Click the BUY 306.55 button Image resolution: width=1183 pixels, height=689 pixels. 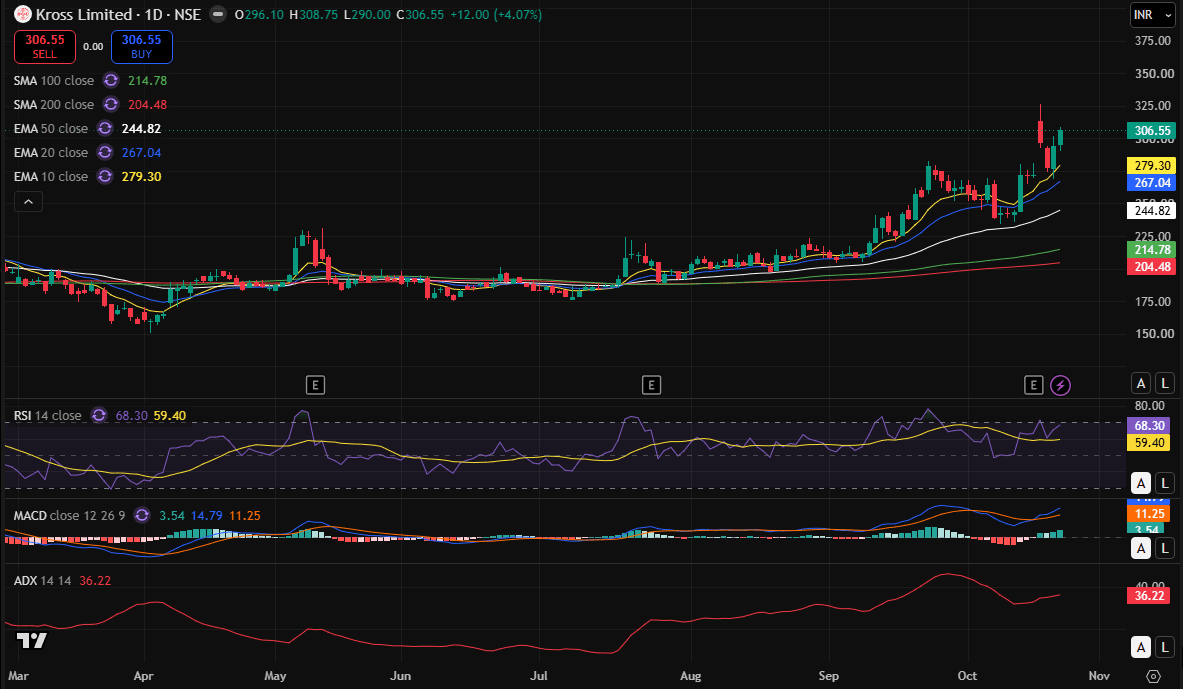coord(142,47)
